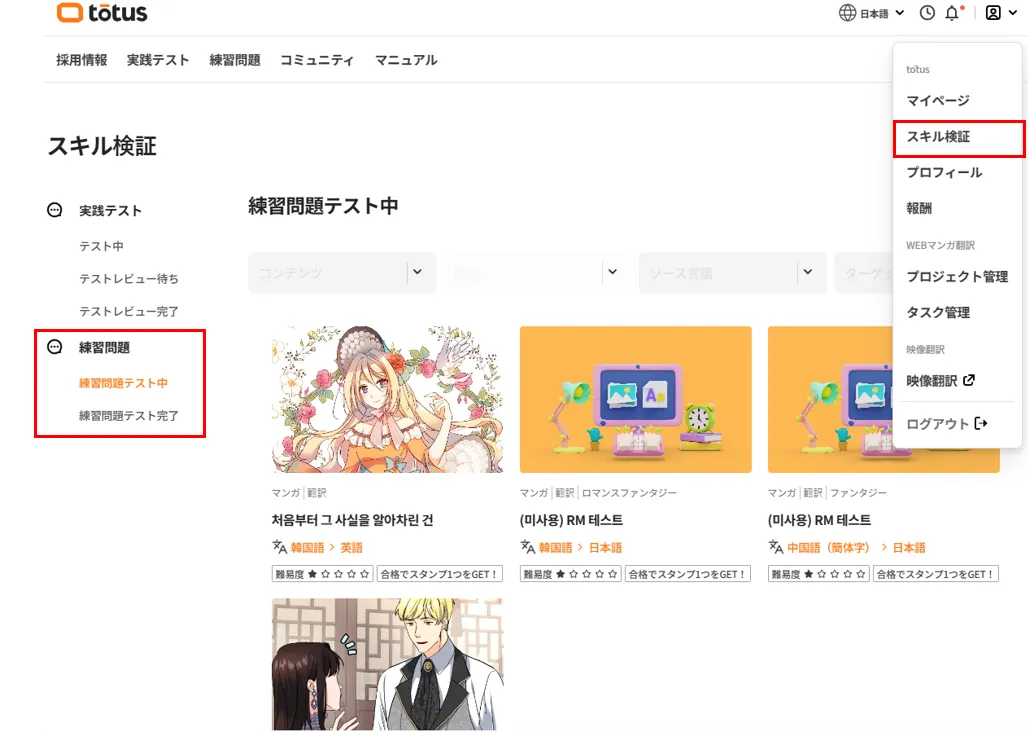1028x732 pixels.
Task: Click 実践テスト sidebar heading
Action: [x=110, y=210]
